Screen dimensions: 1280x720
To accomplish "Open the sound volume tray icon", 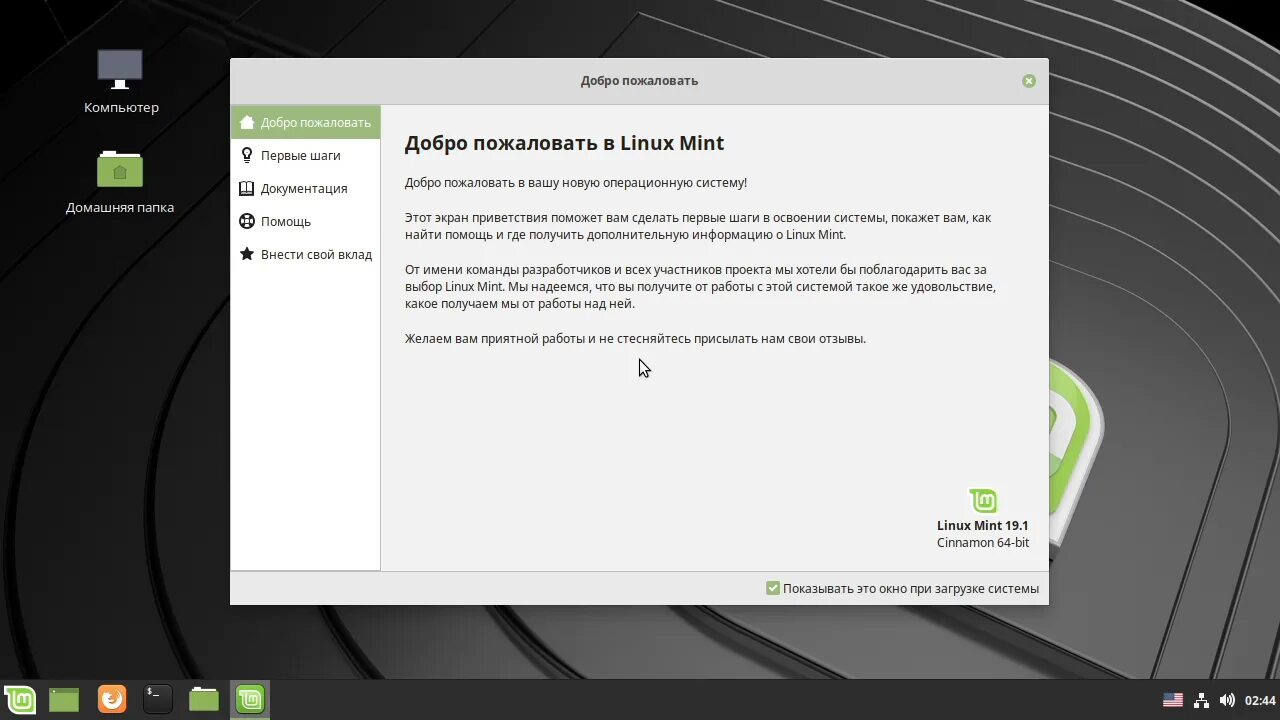I will (1227, 700).
